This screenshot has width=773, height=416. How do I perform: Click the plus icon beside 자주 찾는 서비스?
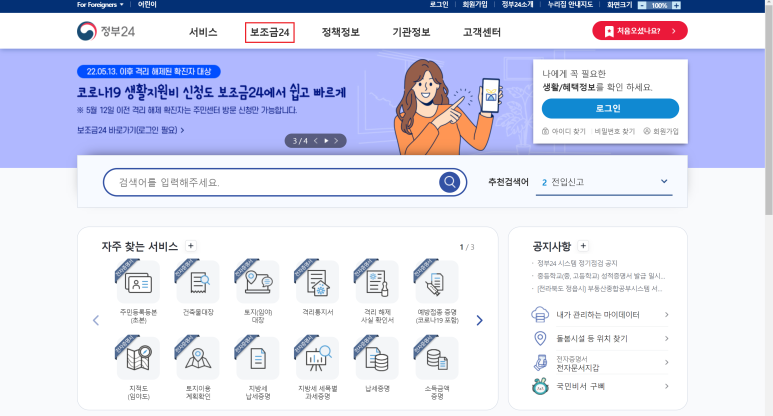[191, 245]
